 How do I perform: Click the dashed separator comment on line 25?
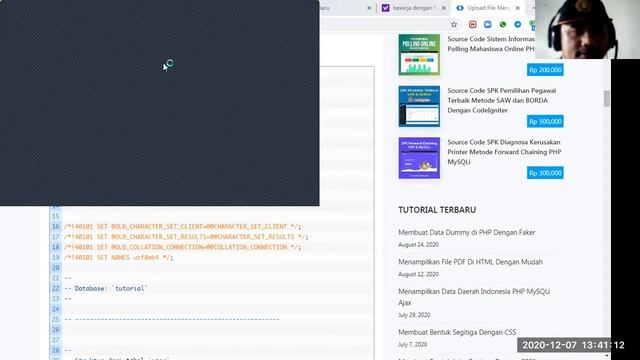pos(172,319)
